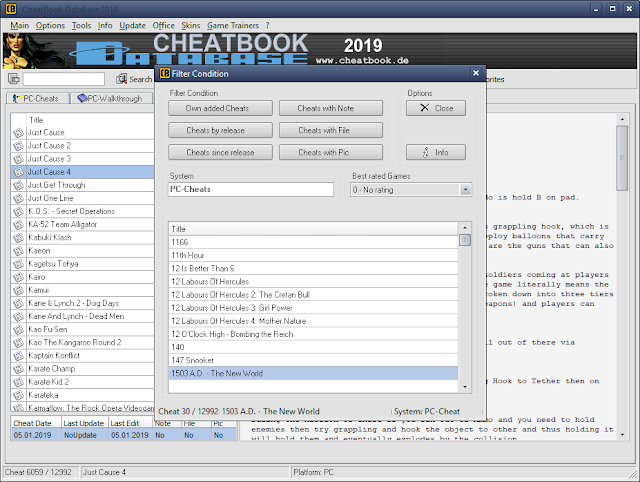Select '12 O'Clock High - Bombing the Reich'

pos(313,334)
